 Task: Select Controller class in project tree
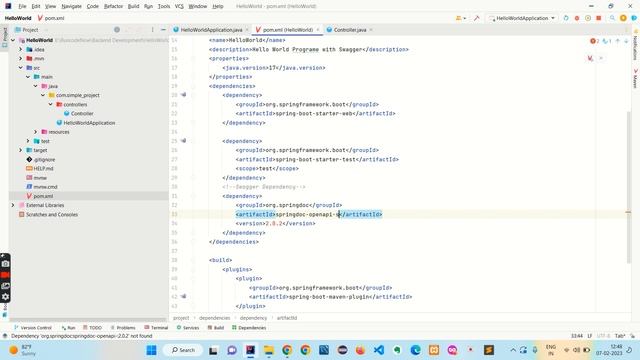click(78, 113)
